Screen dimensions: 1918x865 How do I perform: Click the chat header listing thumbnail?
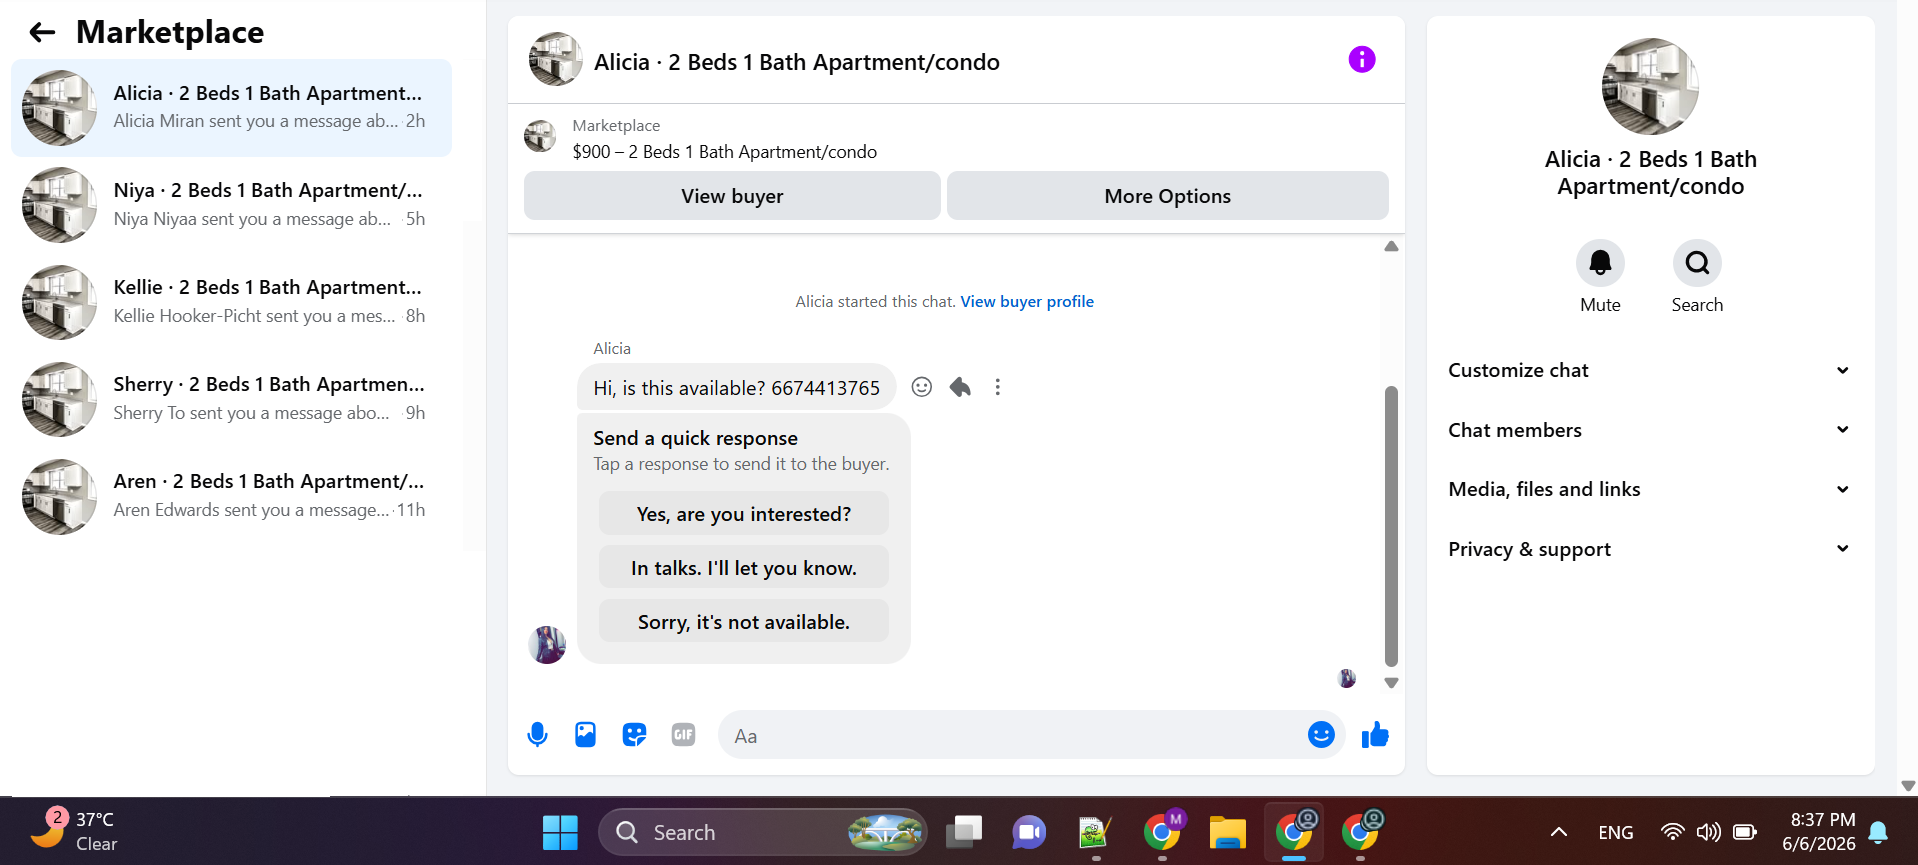(x=555, y=60)
